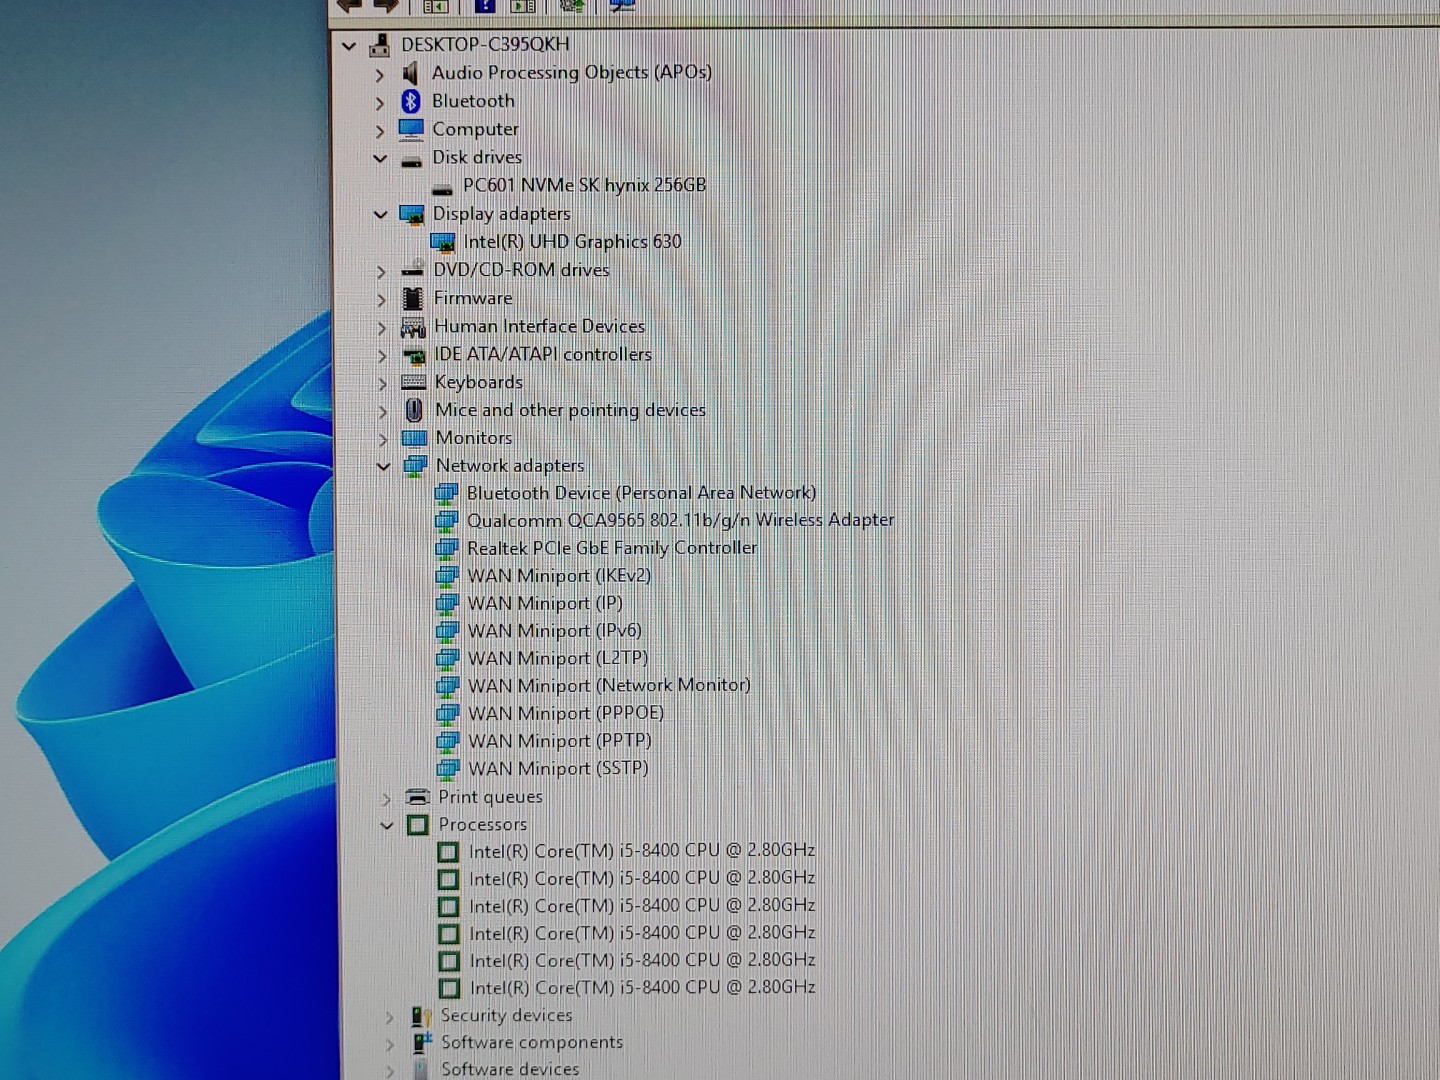1440x1080 pixels.
Task: Click the Bluetooth device category icon
Action: (411, 100)
